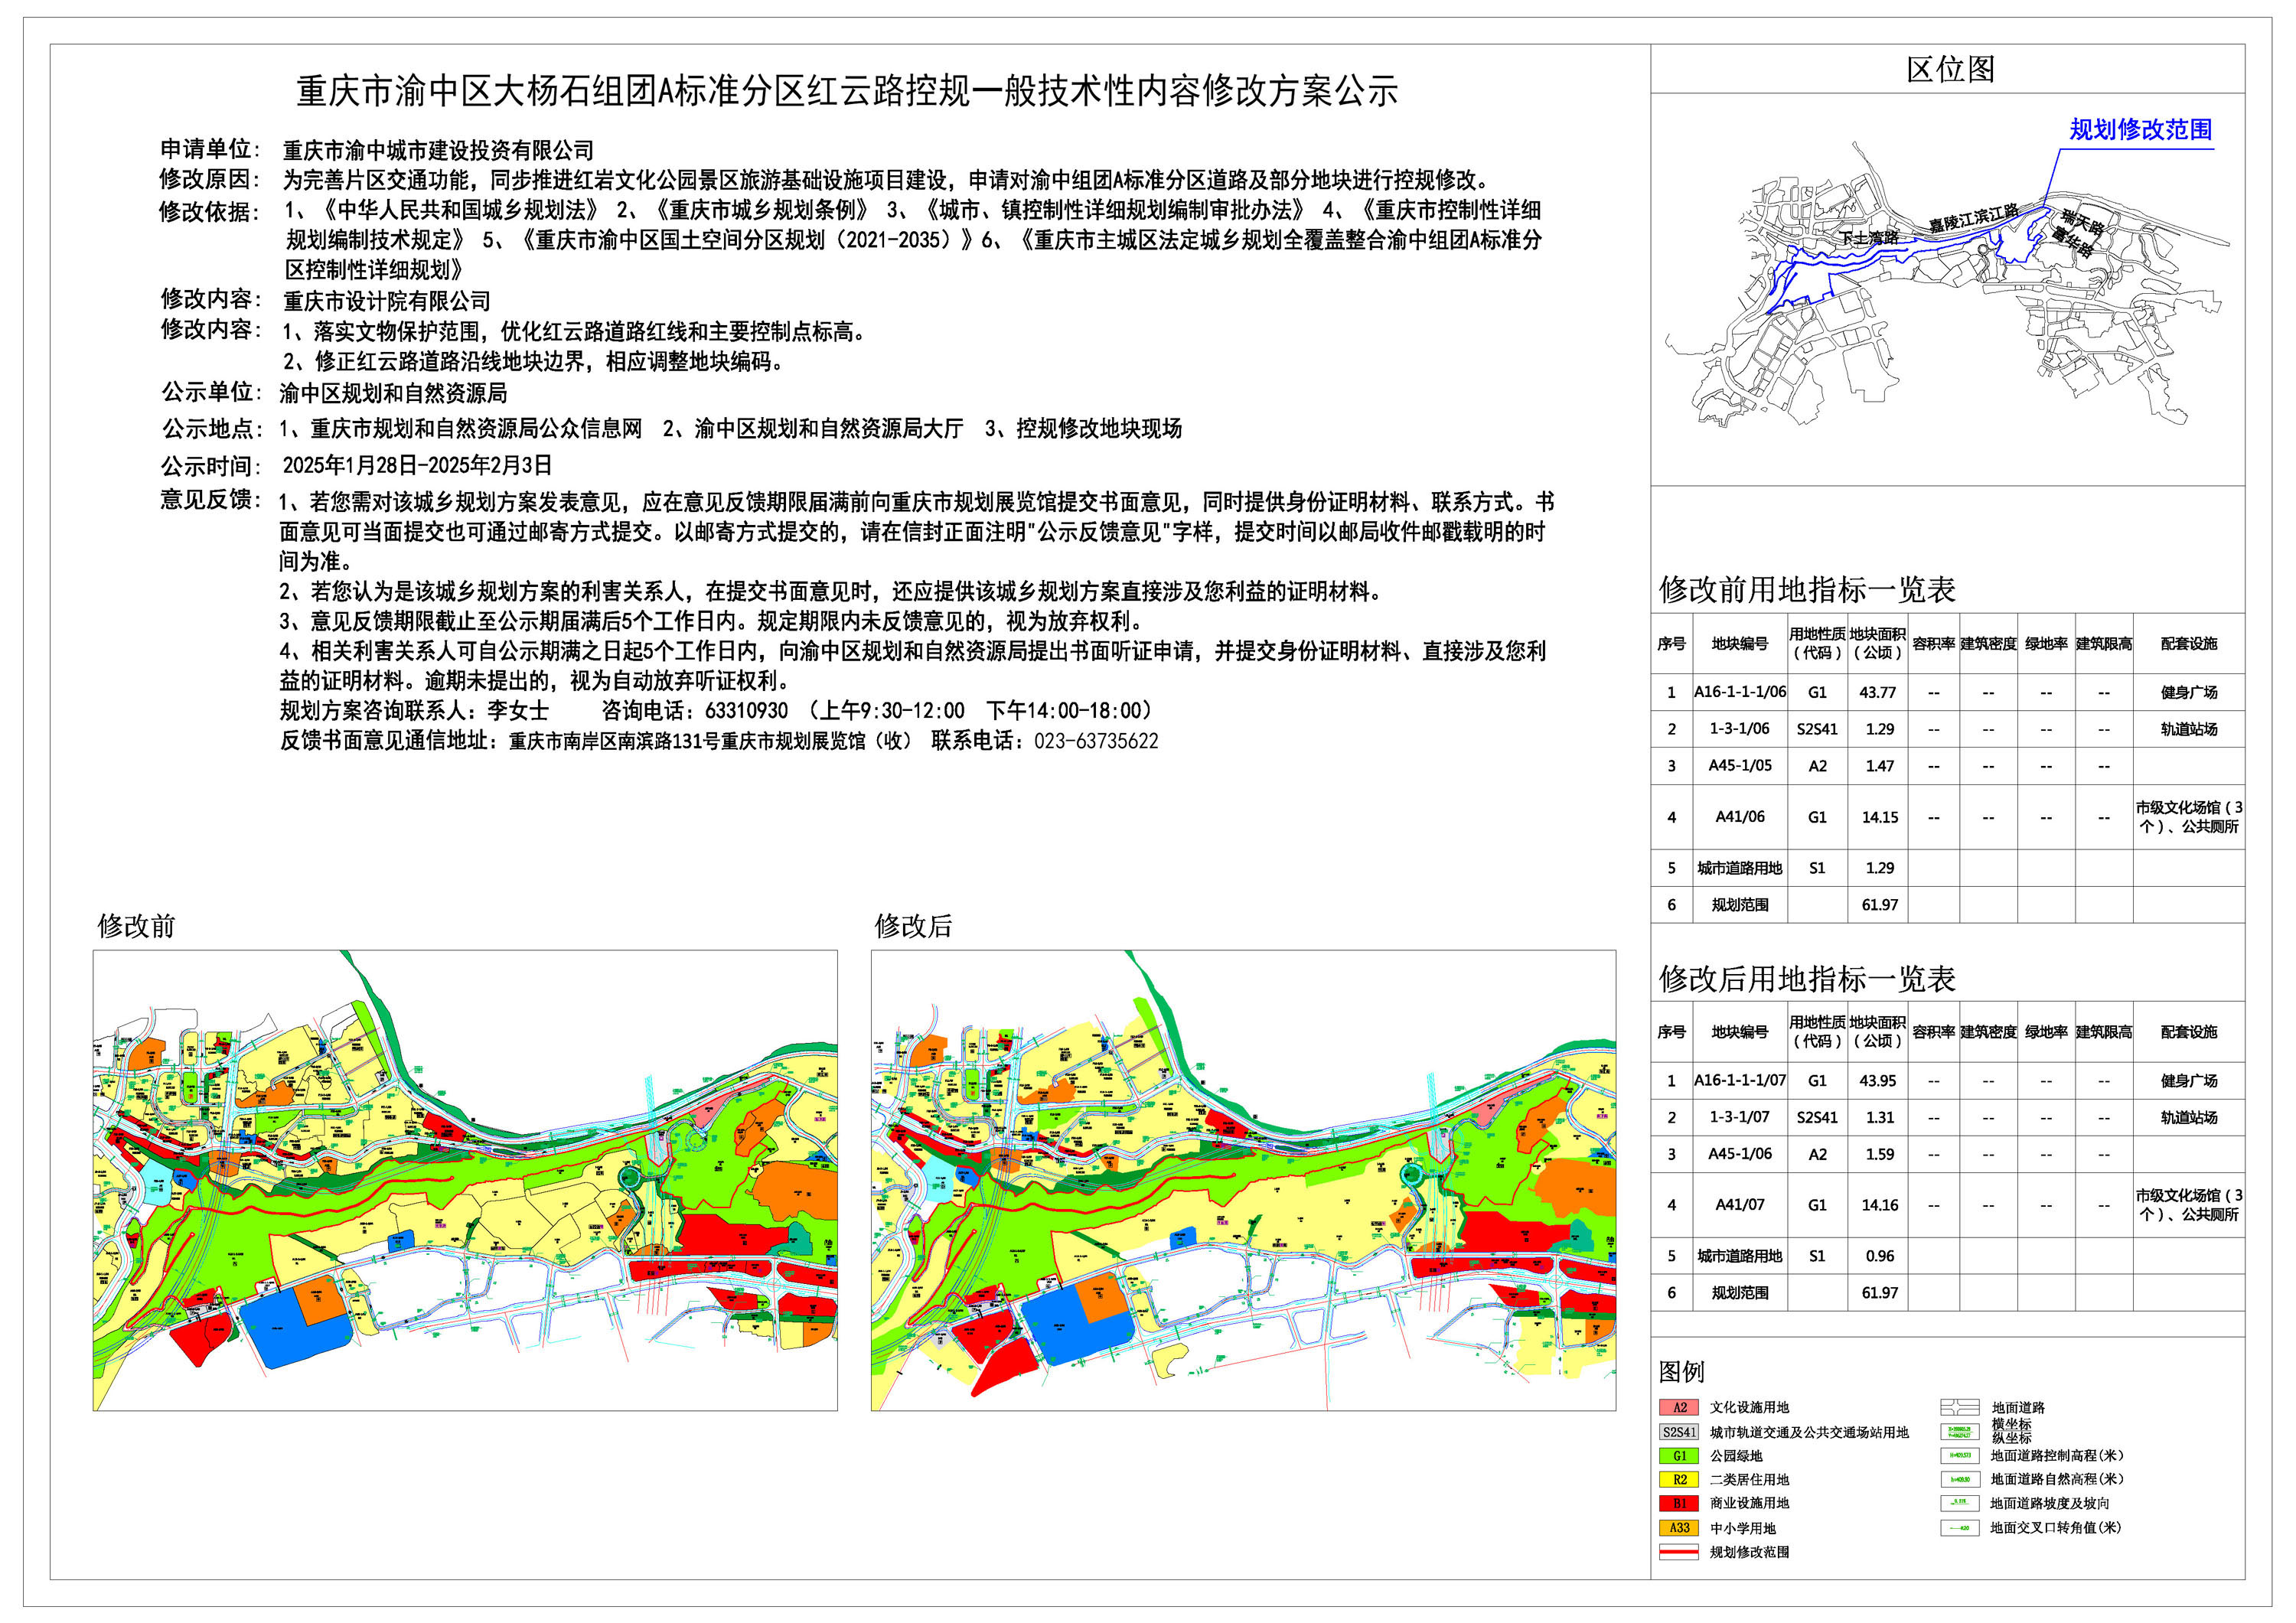The width and height of the screenshot is (2296, 1623).
Task: Click the 中小学用地 legend label
Action: [x=1743, y=1528]
